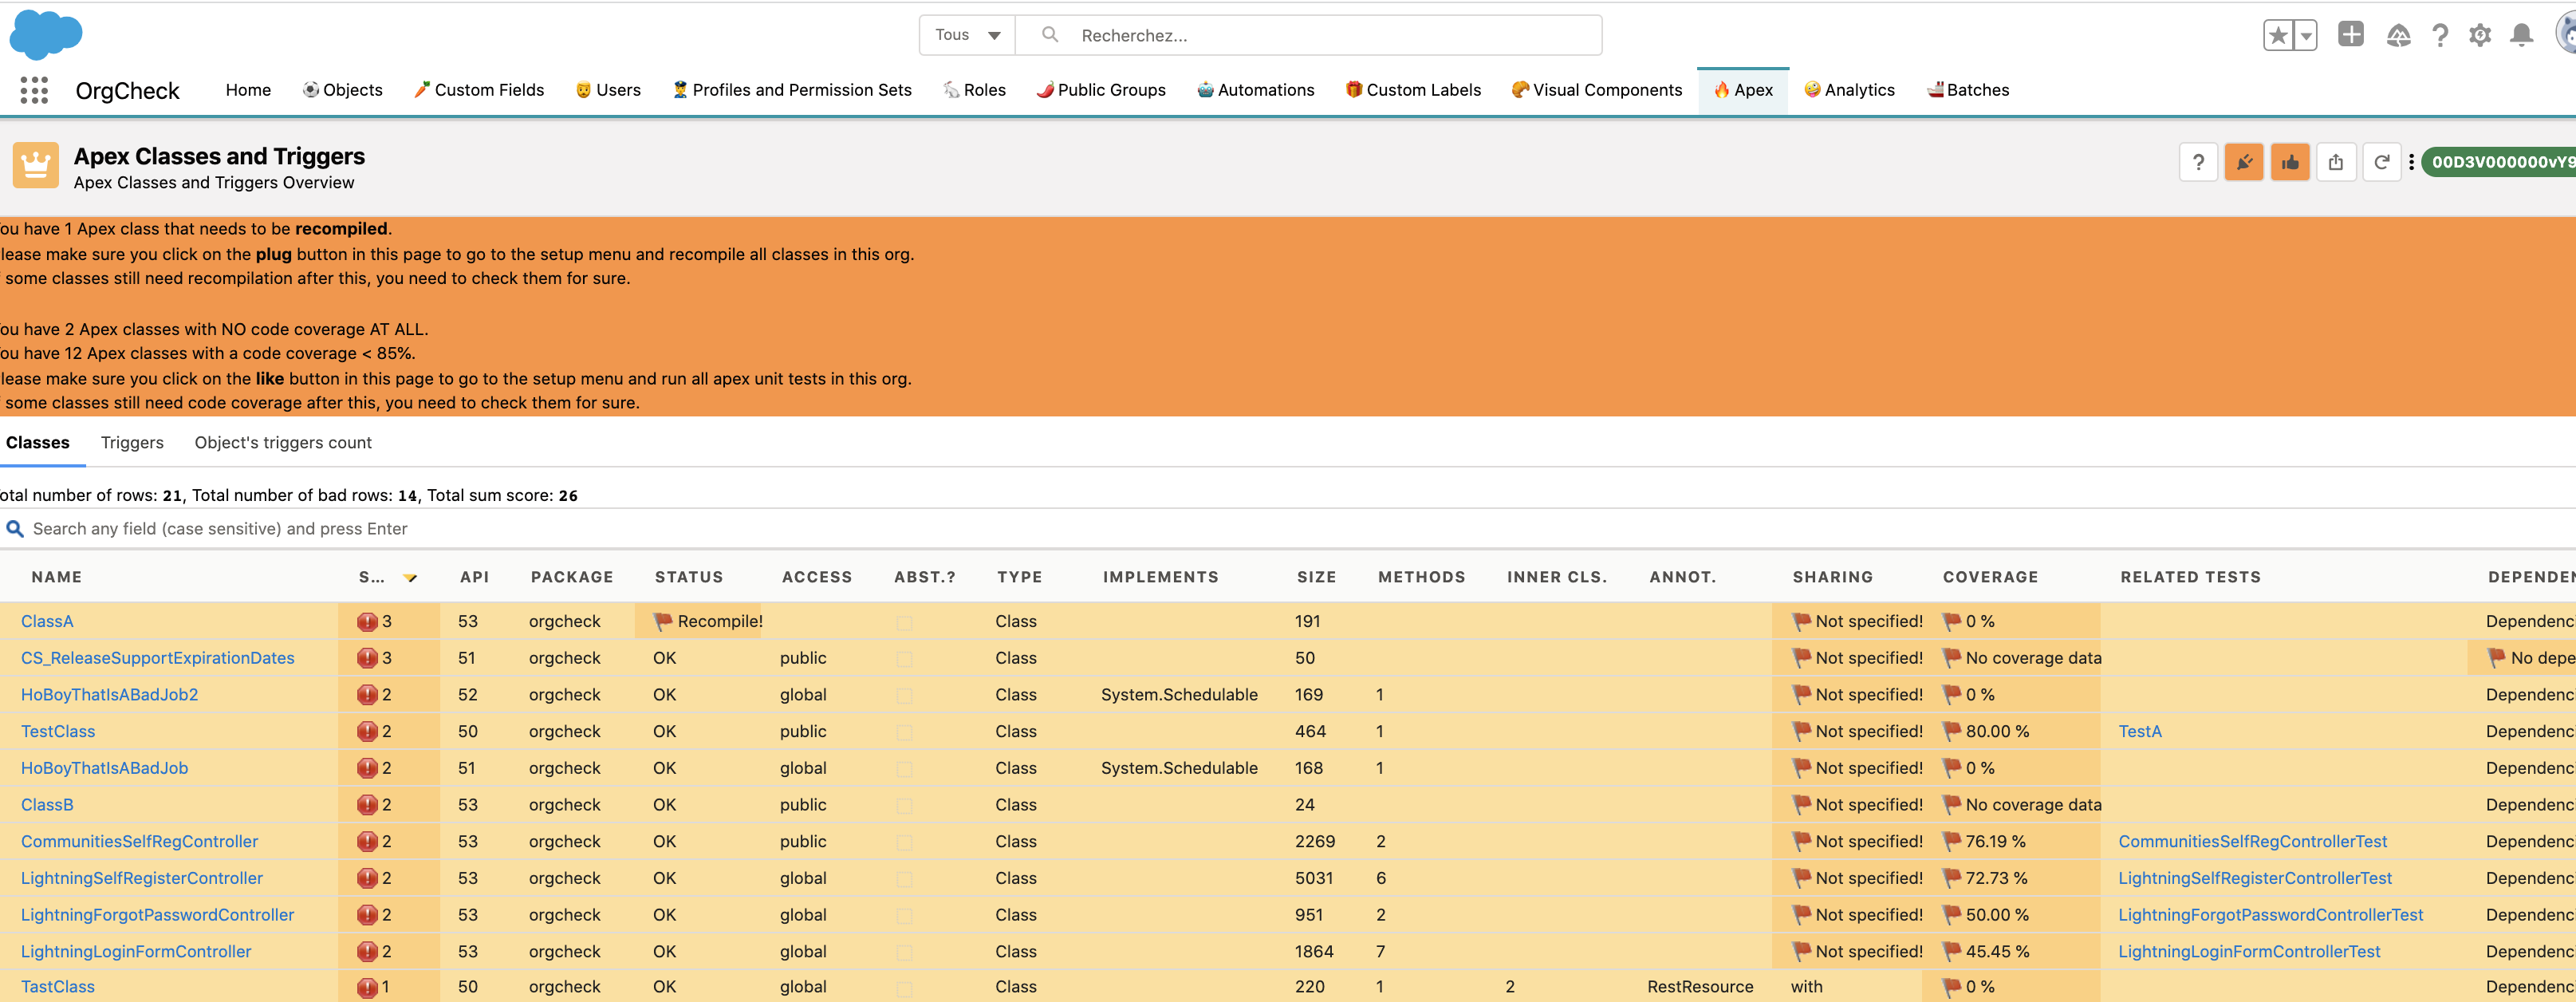
Task: Click the score column sort arrow
Action: 409,577
